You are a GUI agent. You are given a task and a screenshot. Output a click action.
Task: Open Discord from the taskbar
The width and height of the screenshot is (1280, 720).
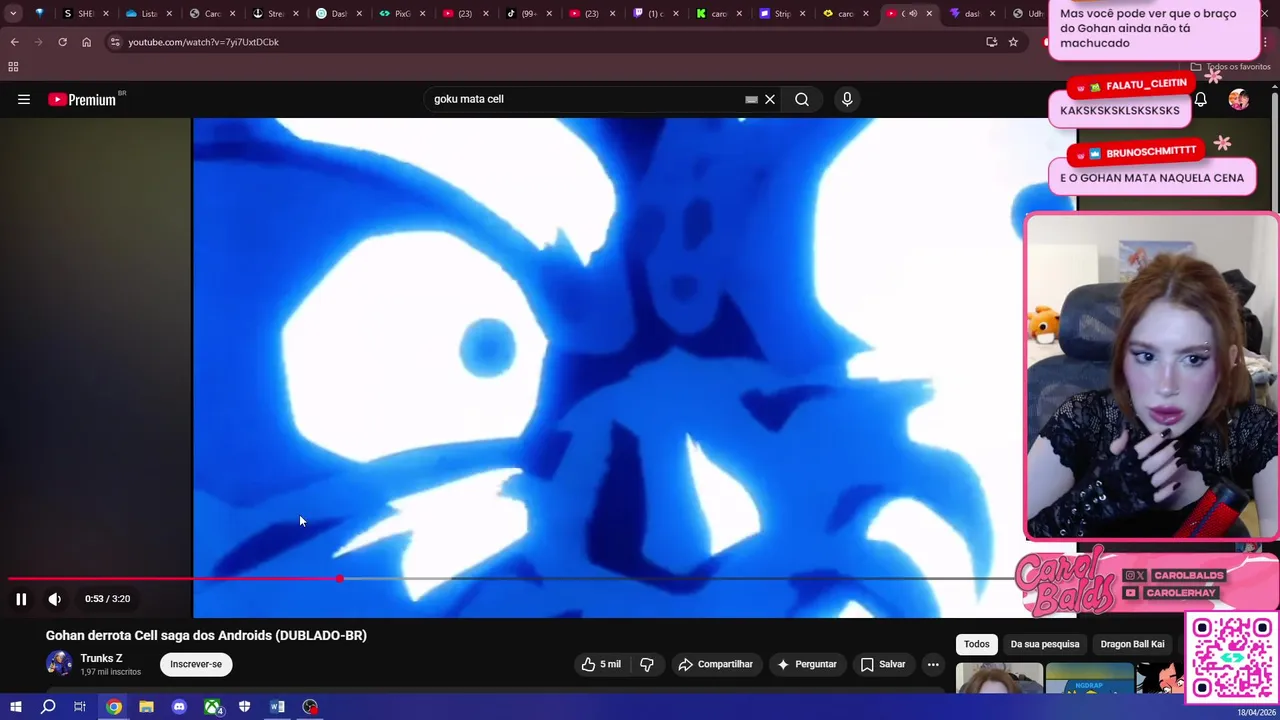click(179, 707)
